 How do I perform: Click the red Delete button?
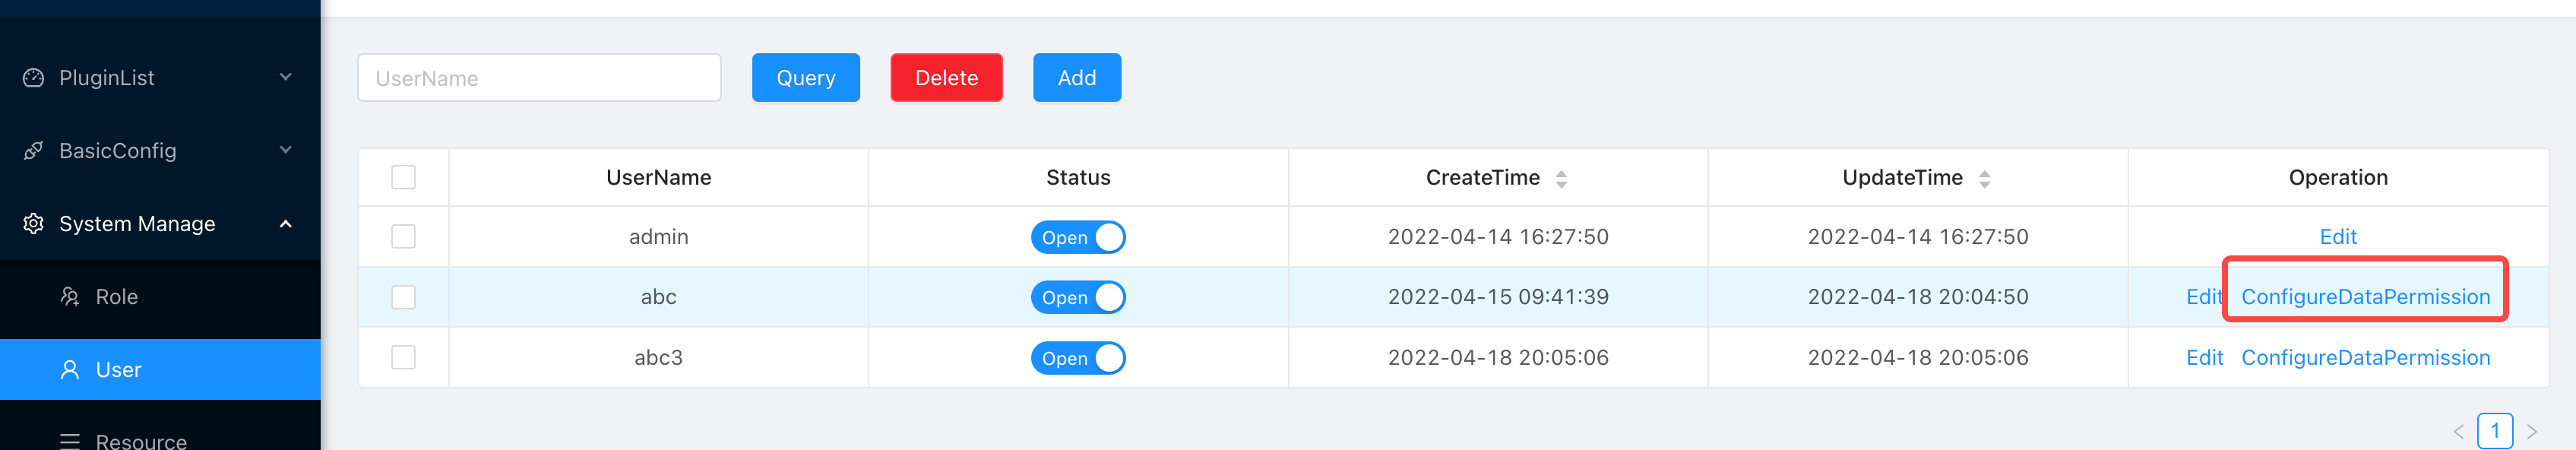coord(945,78)
